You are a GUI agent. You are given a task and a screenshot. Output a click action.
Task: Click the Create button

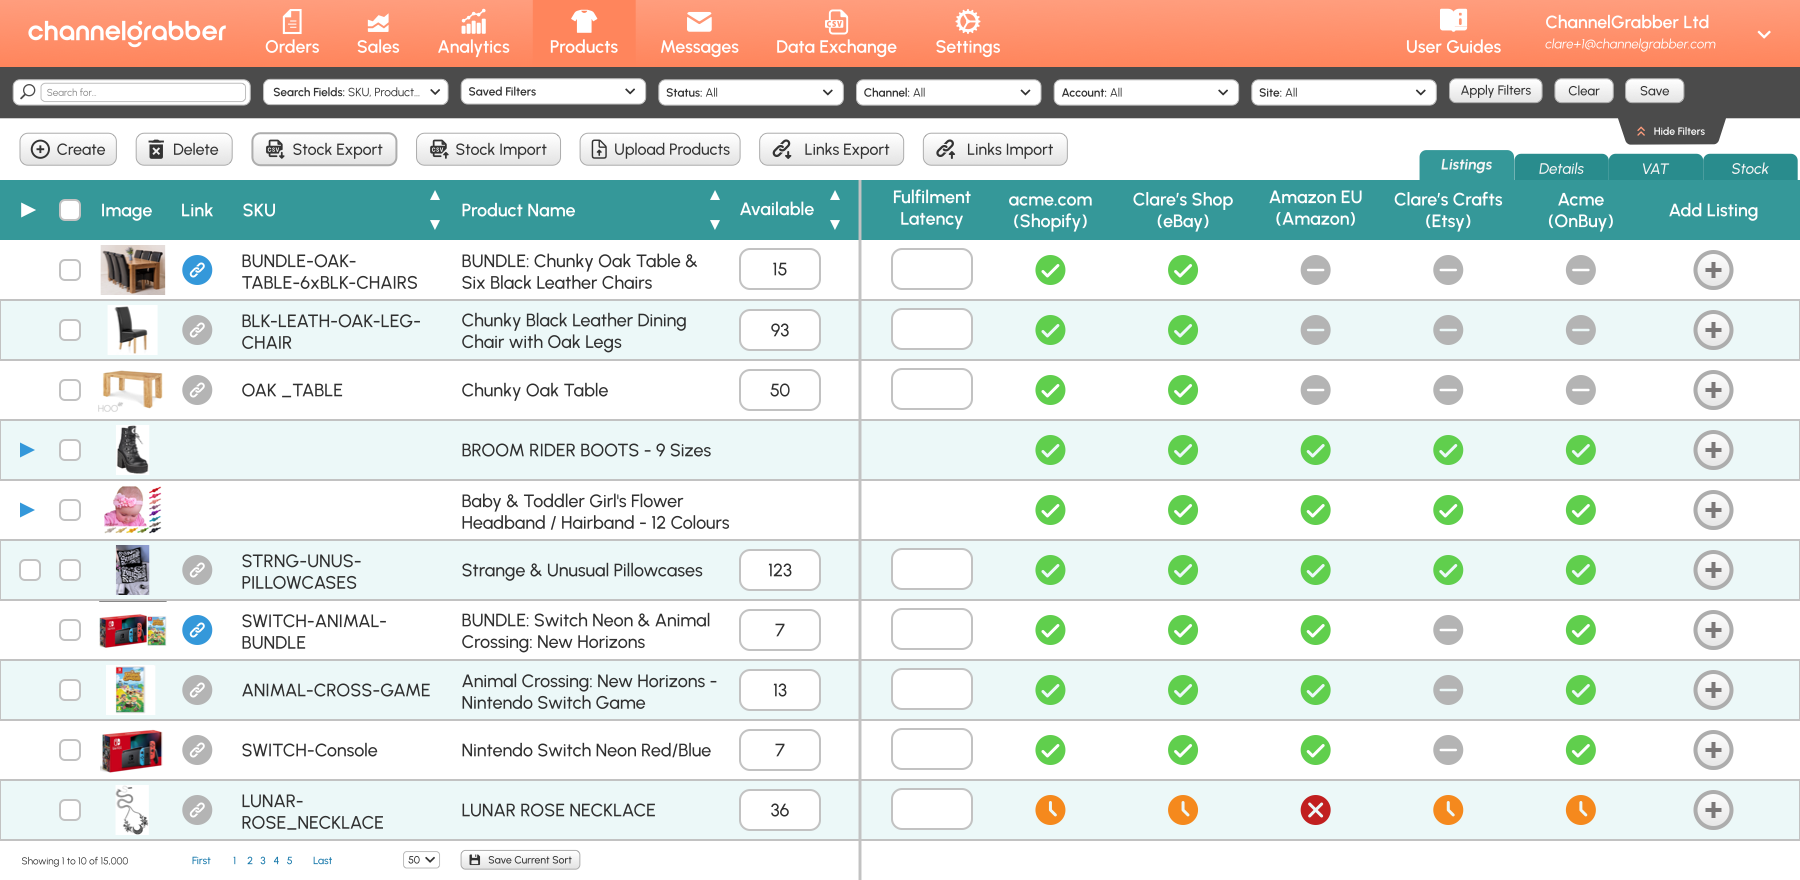68,149
